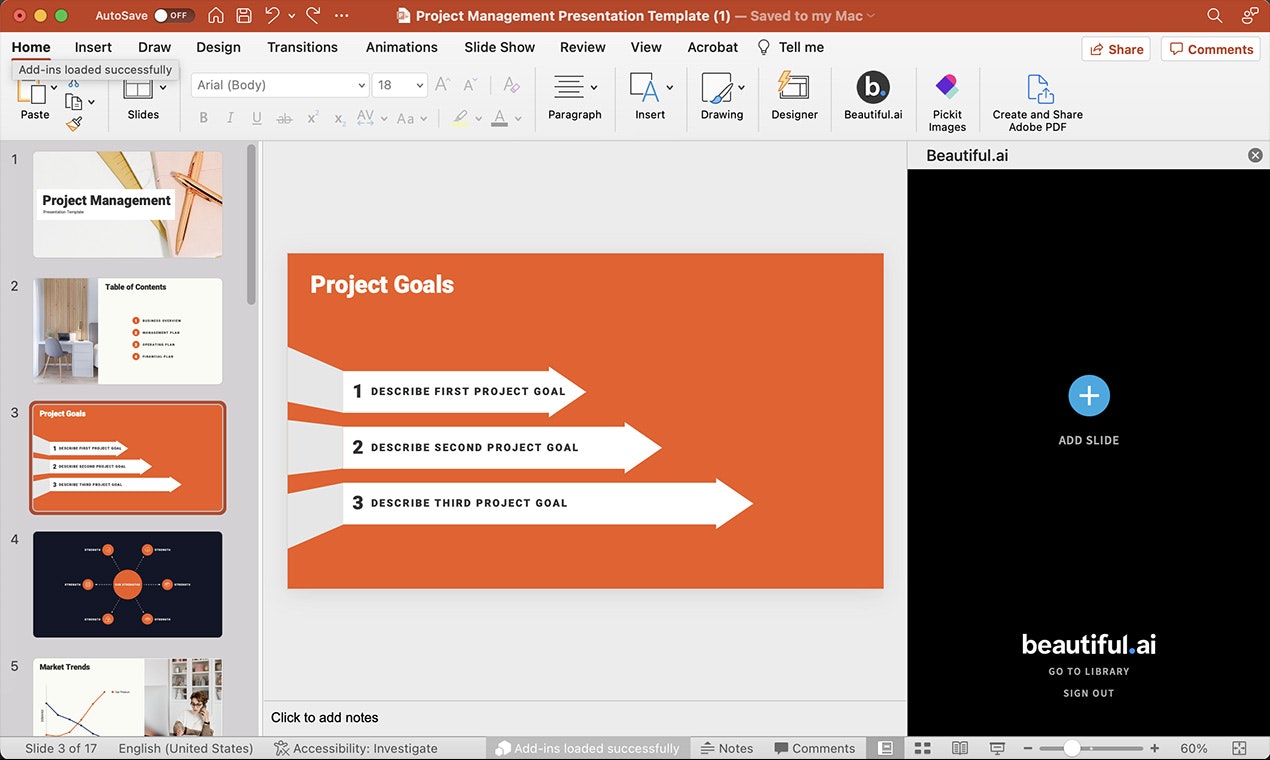Apply Subscript formatting

(x=340, y=118)
